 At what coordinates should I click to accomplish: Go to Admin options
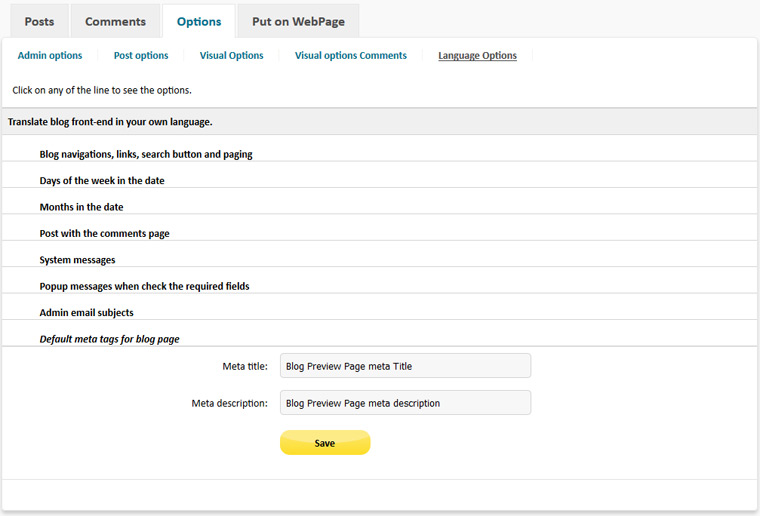[x=50, y=55]
